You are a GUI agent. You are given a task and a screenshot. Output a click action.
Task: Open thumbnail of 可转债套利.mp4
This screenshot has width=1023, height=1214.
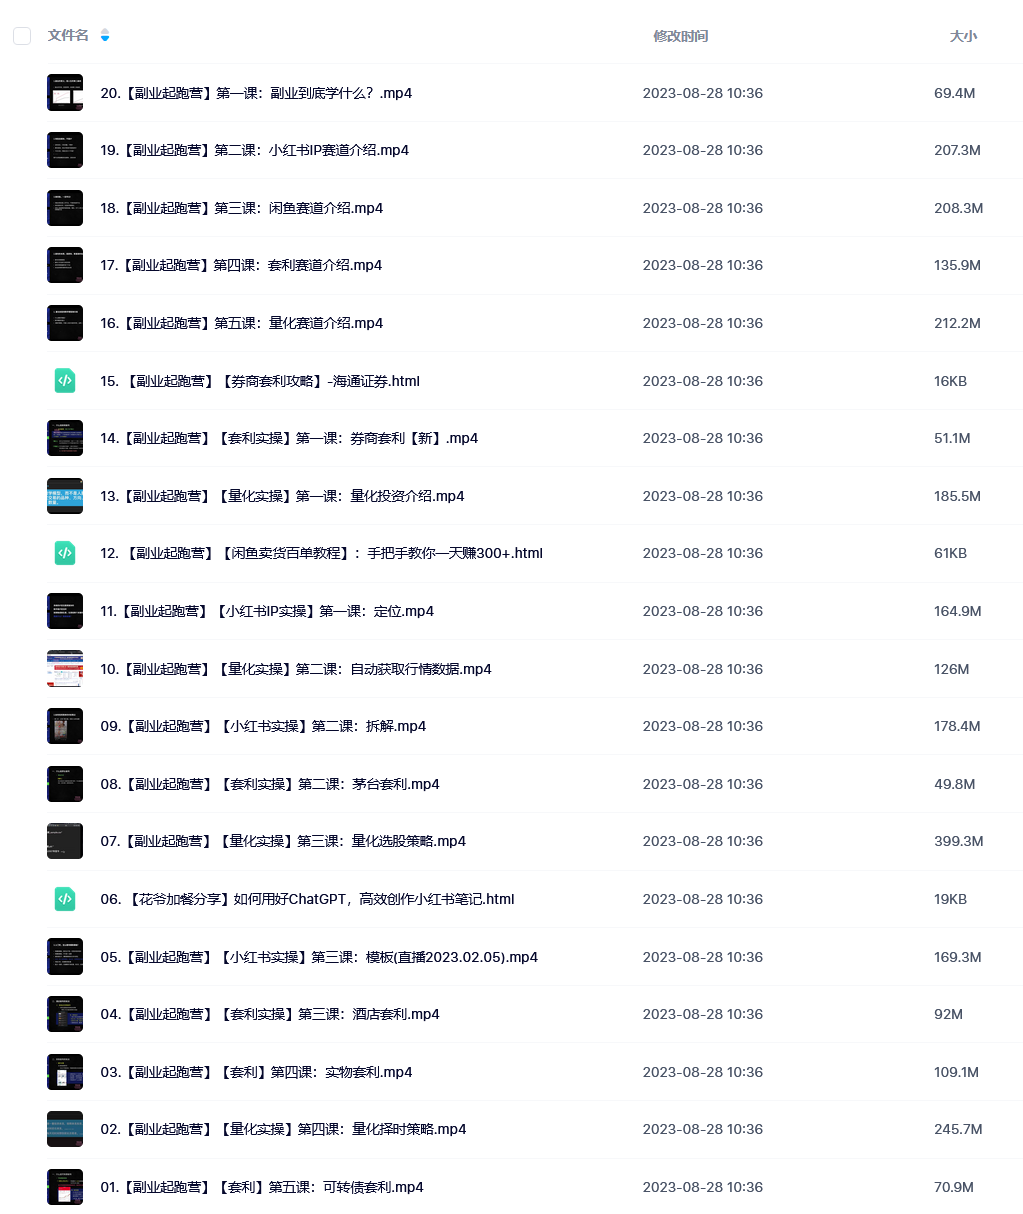tap(65, 1186)
